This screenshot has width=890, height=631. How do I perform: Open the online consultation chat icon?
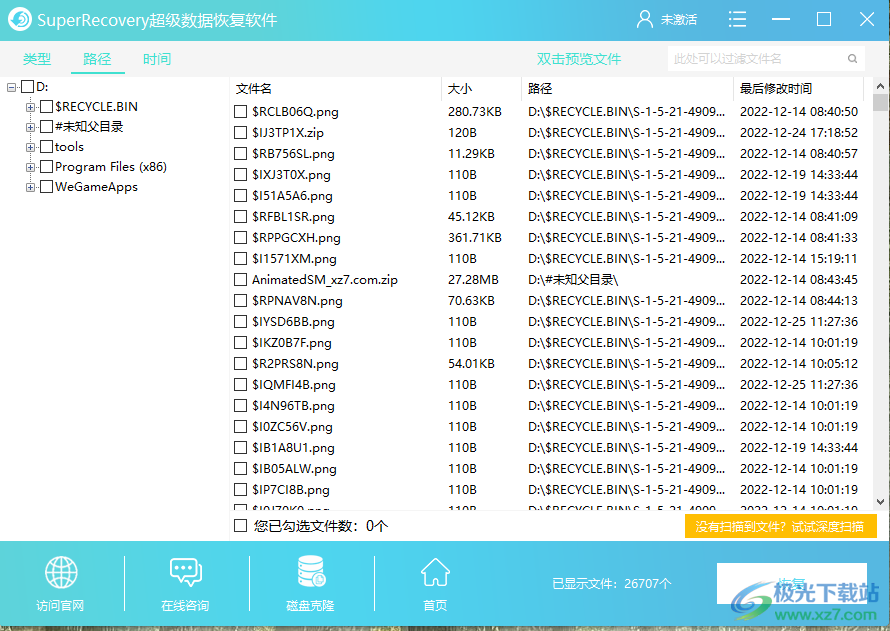click(186, 571)
